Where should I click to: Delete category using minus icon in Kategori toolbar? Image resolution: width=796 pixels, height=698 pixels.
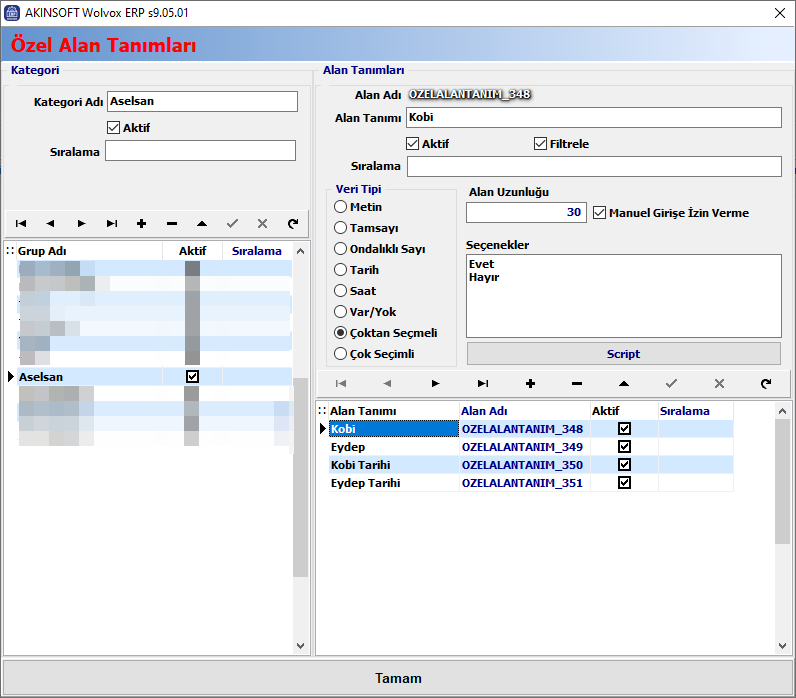coord(172,224)
